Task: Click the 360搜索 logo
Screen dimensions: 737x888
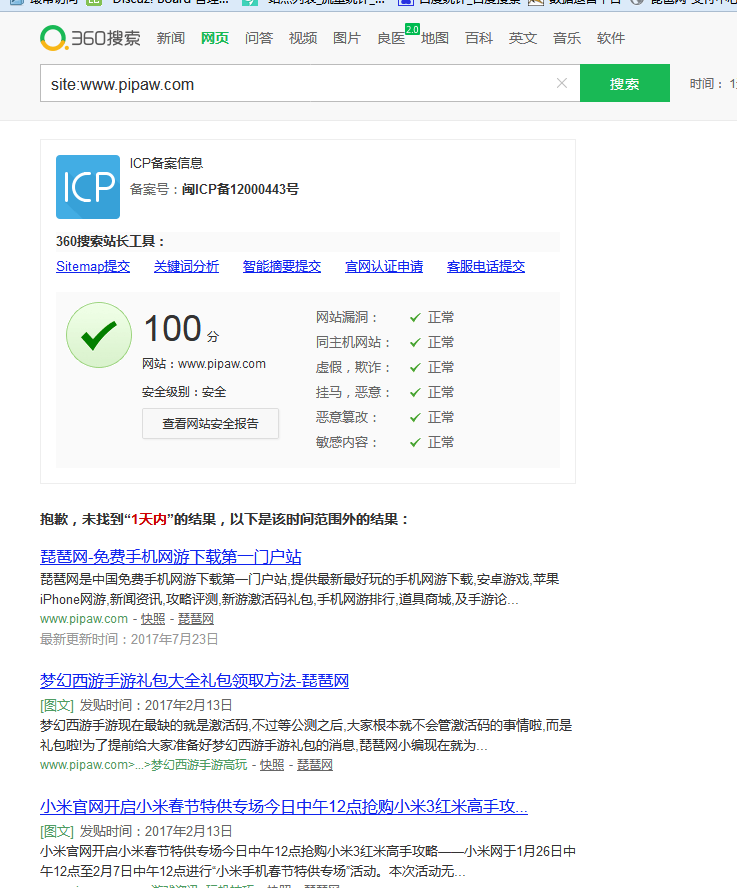Action: point(91,38)
